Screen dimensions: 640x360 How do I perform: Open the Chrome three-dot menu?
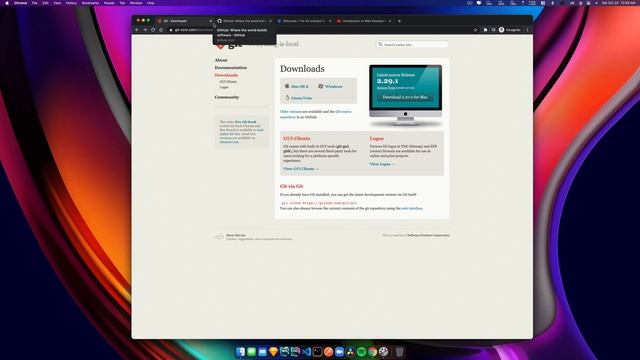pyautogui.click(x=527, y=30)
